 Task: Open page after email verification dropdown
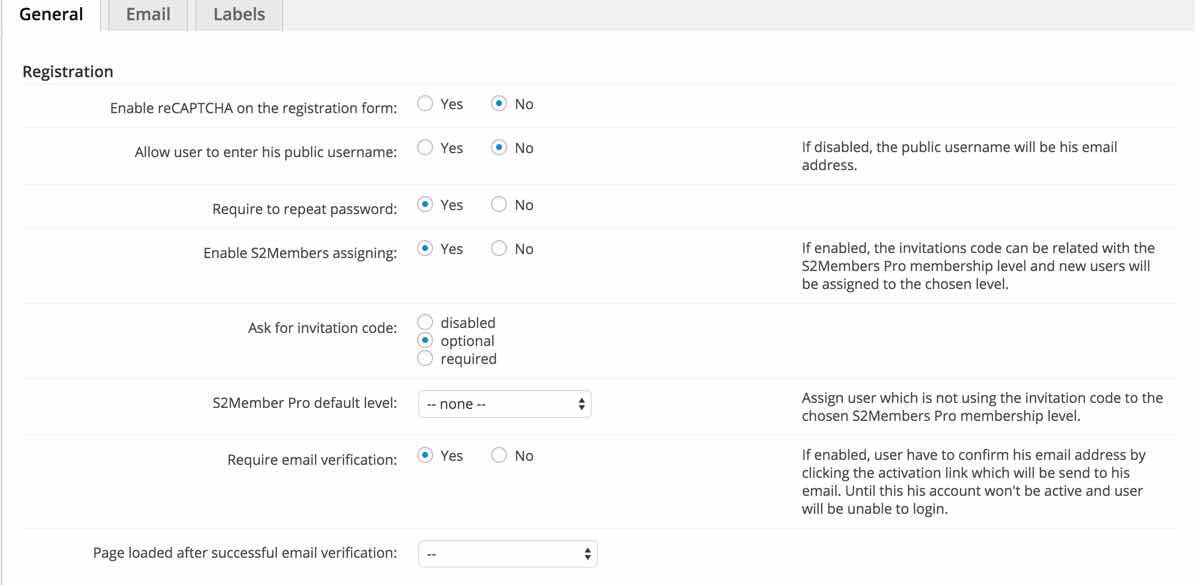(506, 552)
